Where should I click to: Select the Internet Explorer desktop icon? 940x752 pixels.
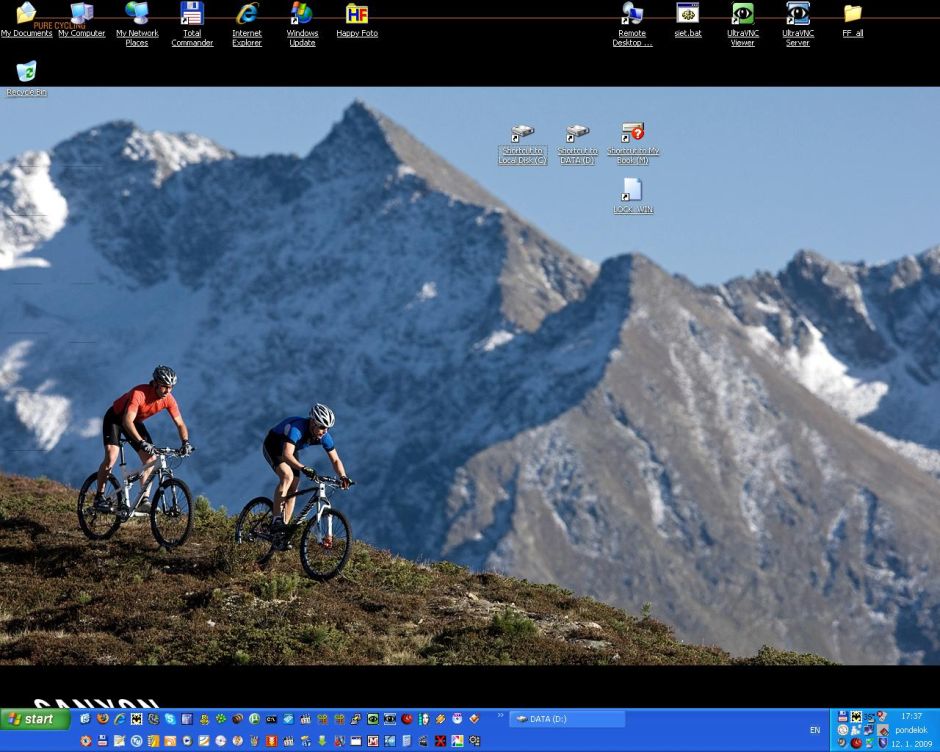(x=247, y=14)
